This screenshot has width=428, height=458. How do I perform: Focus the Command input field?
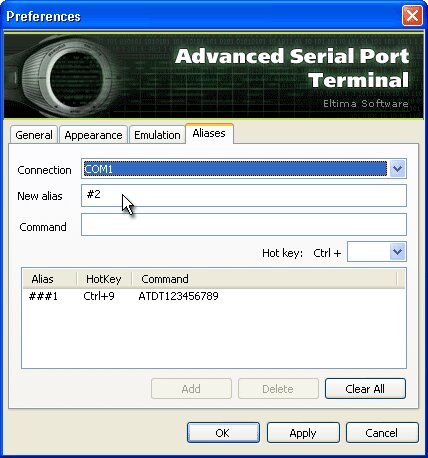244,225
